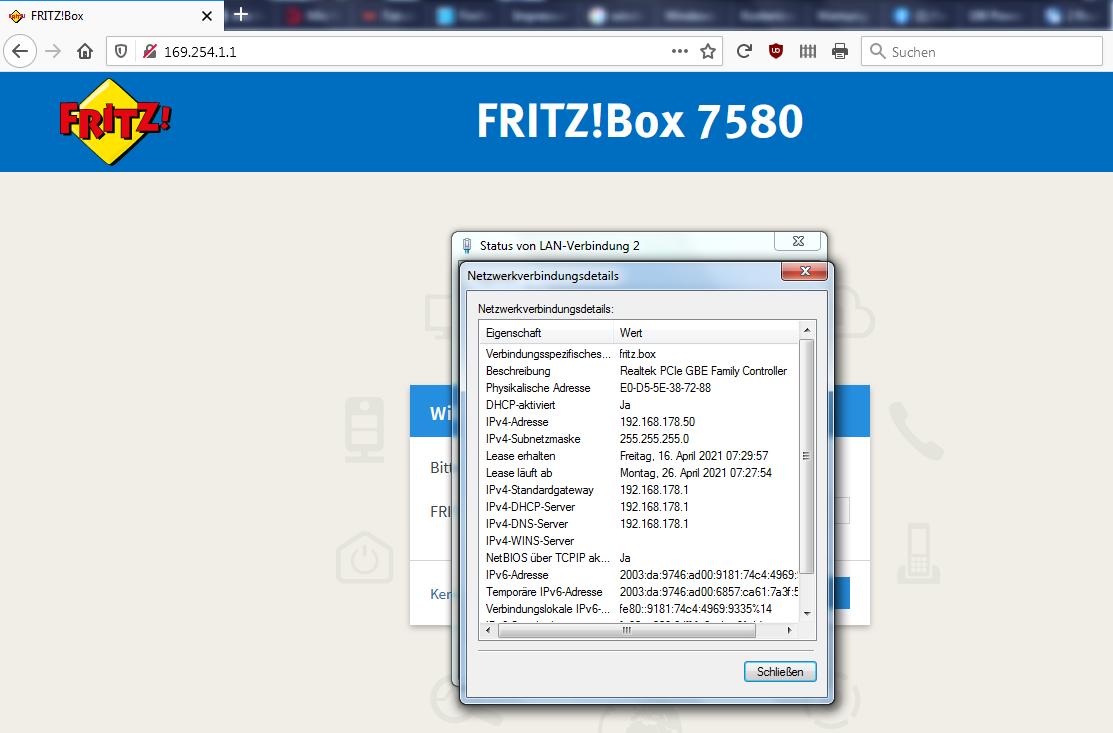Click the vertical scrollbar thumb
The height and width of the screenshot is (733, 1113).
[806, 456]
